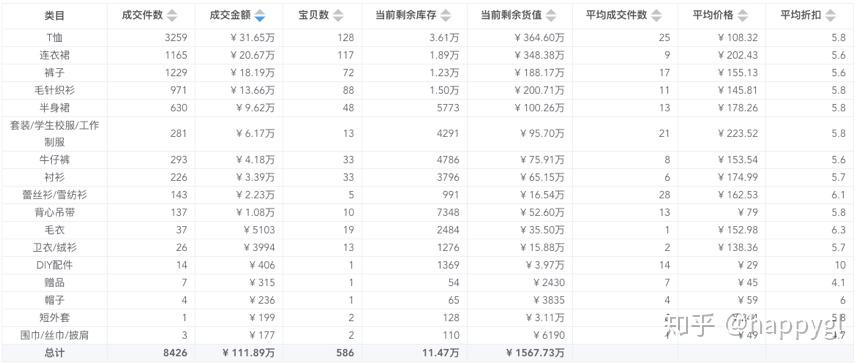This screenshot has height=363, width=865.
Task: Click 赠品 remaining value ¥2430
Action: [549, 283]
